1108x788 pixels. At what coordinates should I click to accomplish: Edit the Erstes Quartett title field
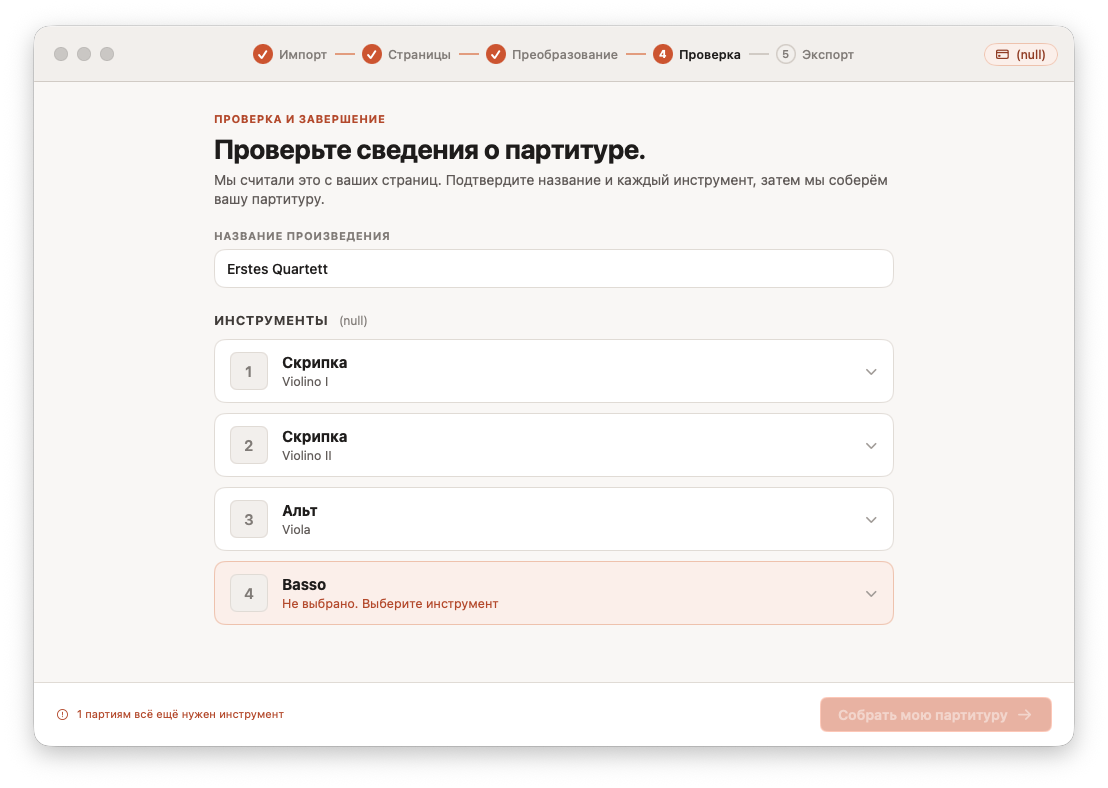(553, 269)
